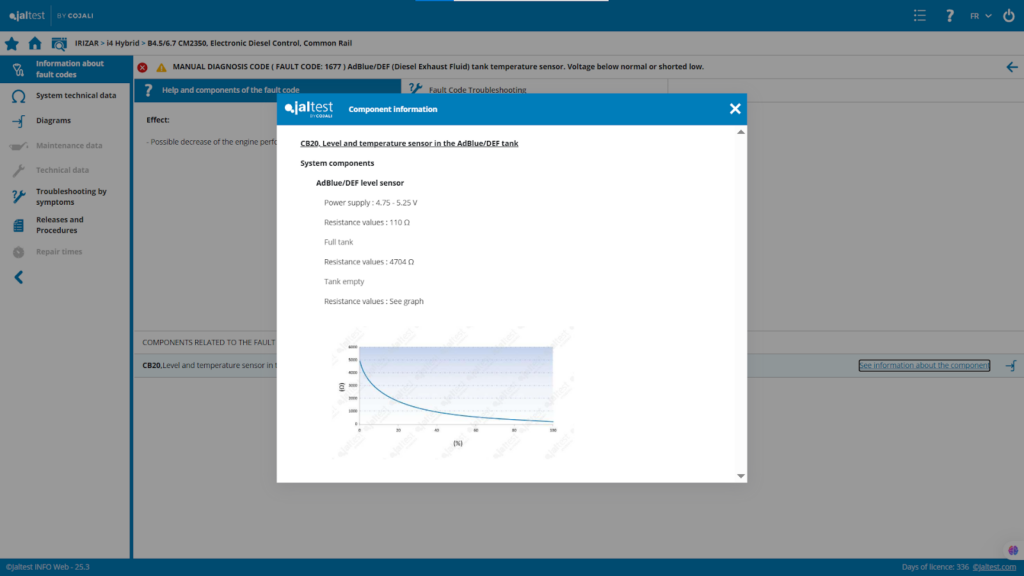The image size is (1024, 576).
Task: Close the Component information dialog
Action: click(x=735, y=109)
